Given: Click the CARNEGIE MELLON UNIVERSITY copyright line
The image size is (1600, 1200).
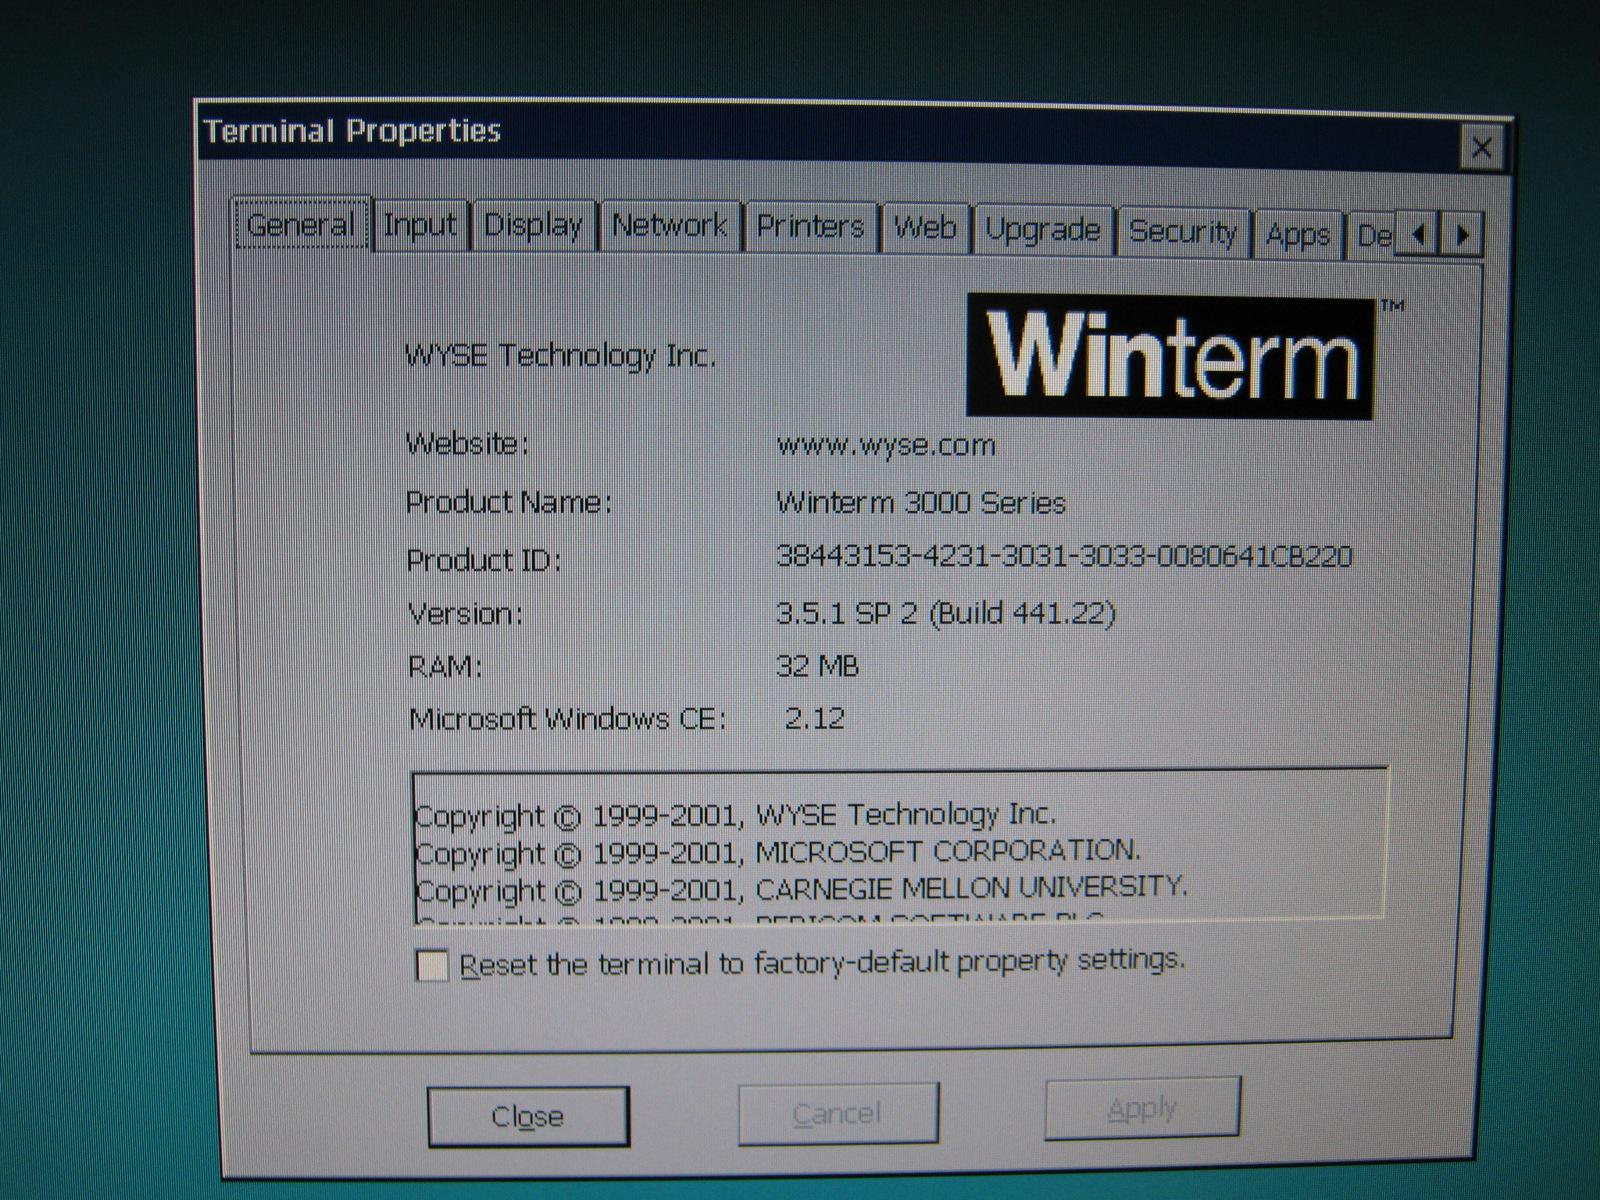Looking at the screenshot, I should 802,889.
